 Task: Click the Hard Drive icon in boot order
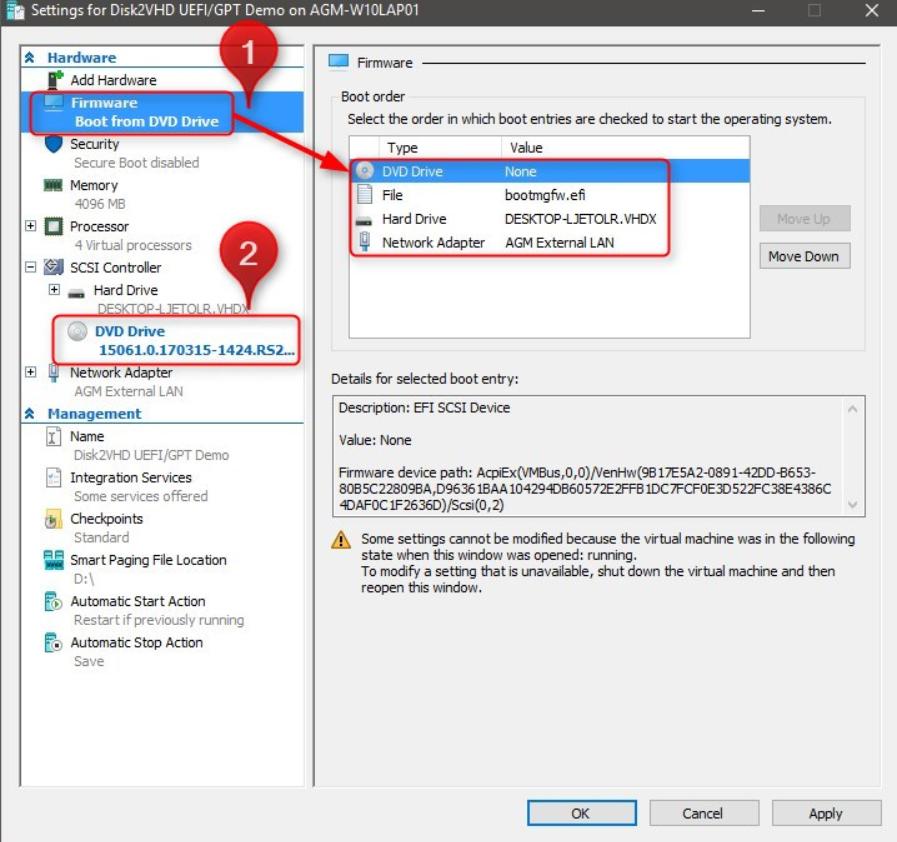point(364,220)
